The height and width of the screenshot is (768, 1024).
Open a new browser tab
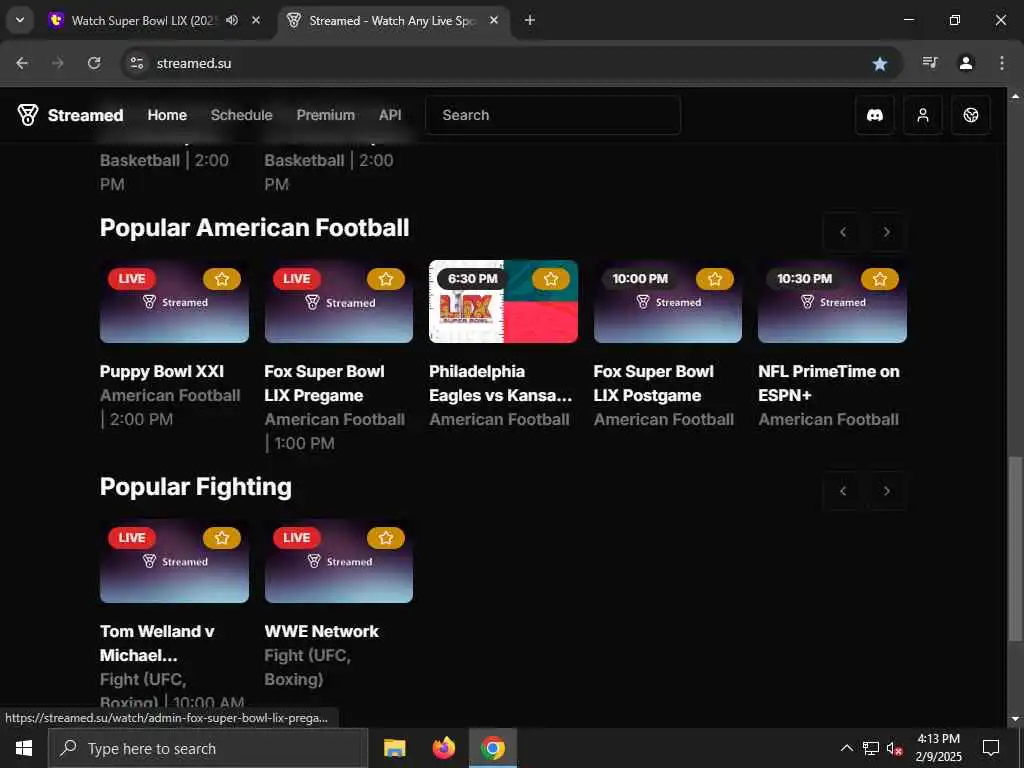(x=530, y=20)
